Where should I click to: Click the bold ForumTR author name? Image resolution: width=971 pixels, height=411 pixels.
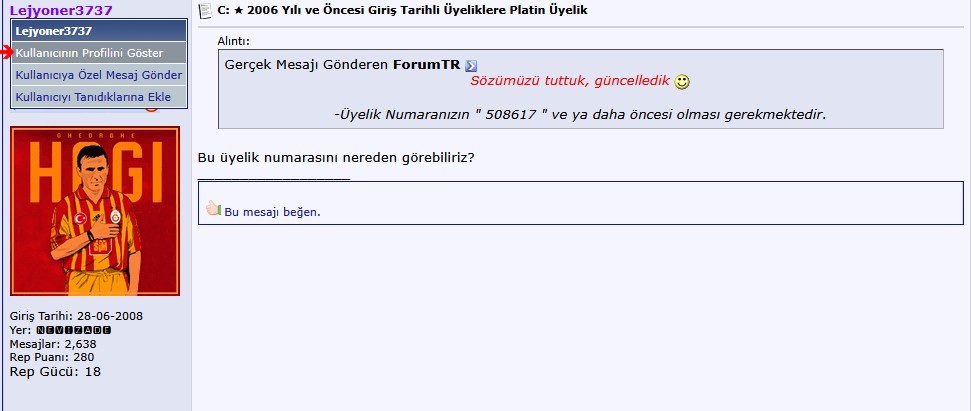(x=427, y=65)
